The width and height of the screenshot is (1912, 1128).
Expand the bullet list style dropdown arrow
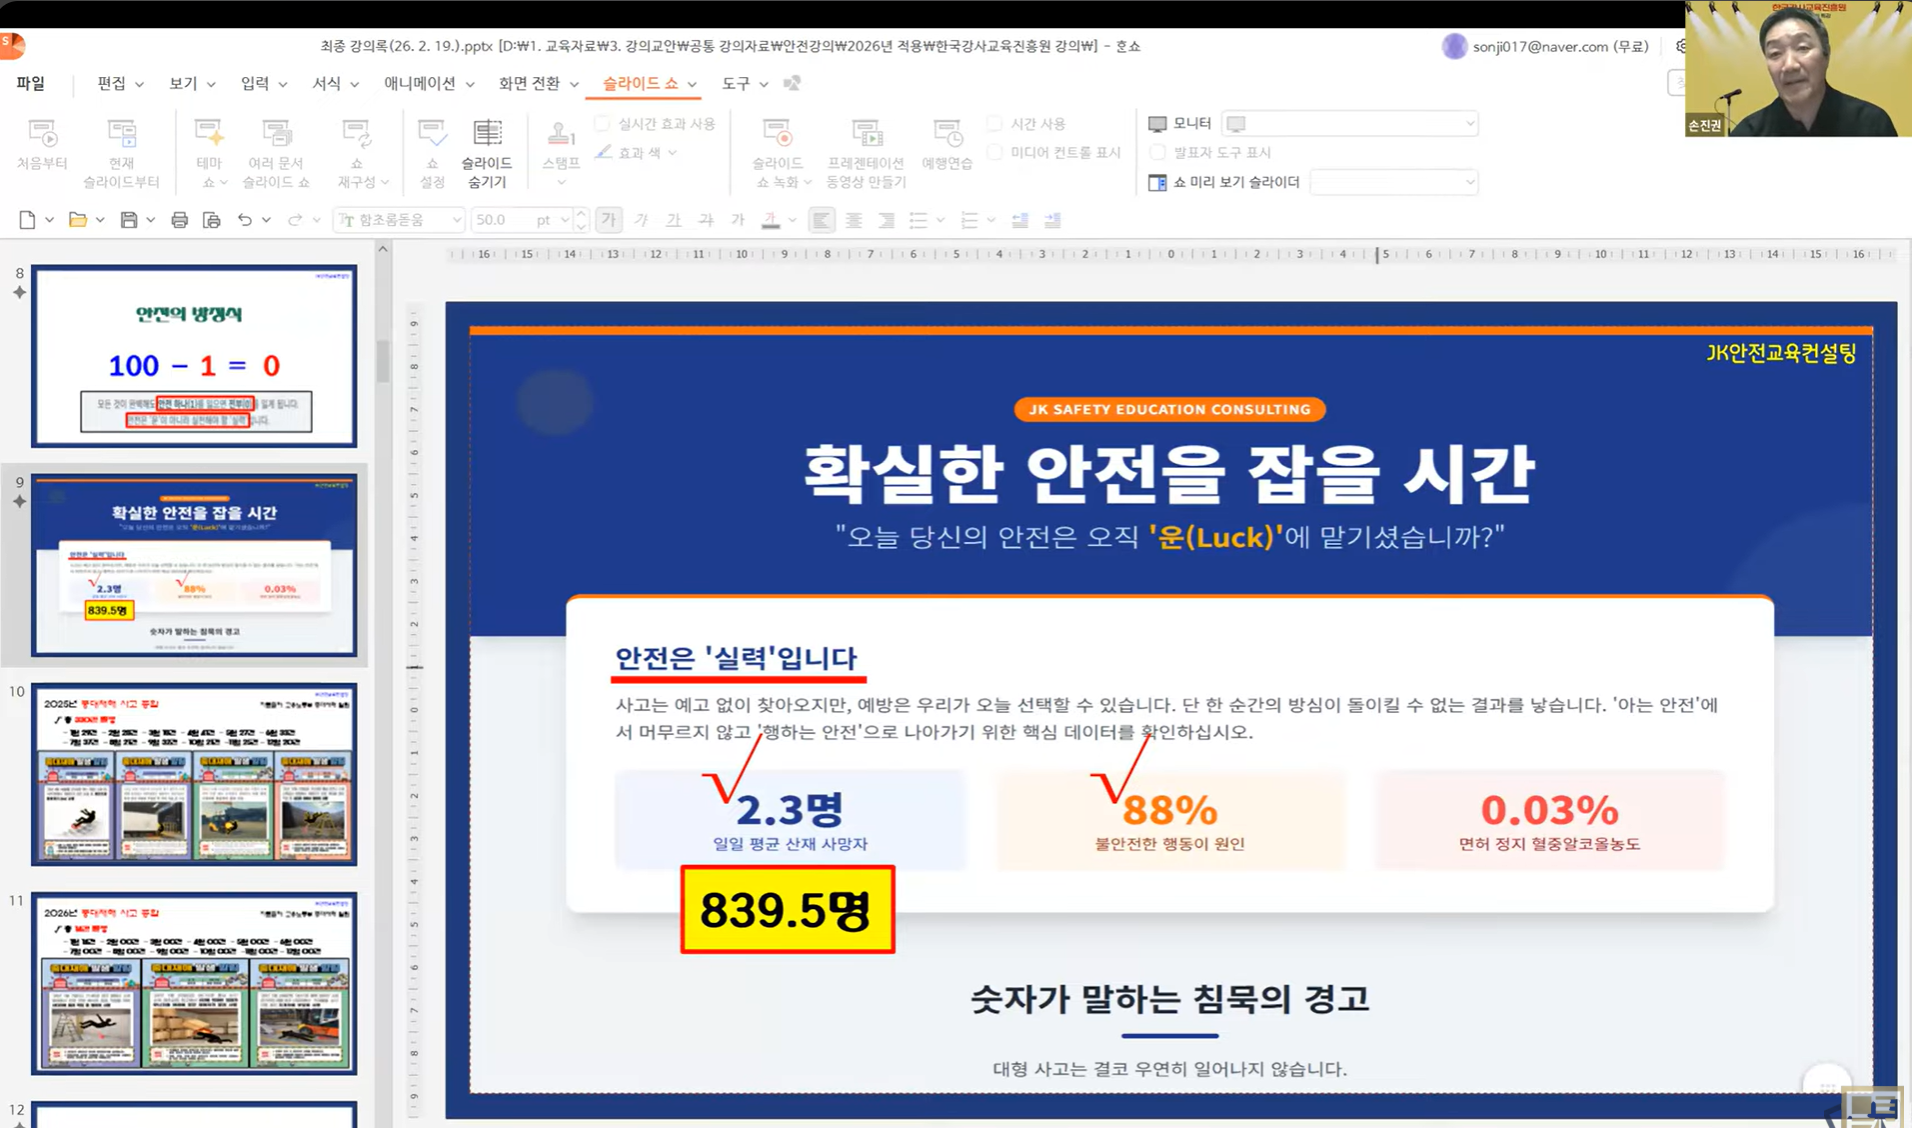[x=941, y=220]
